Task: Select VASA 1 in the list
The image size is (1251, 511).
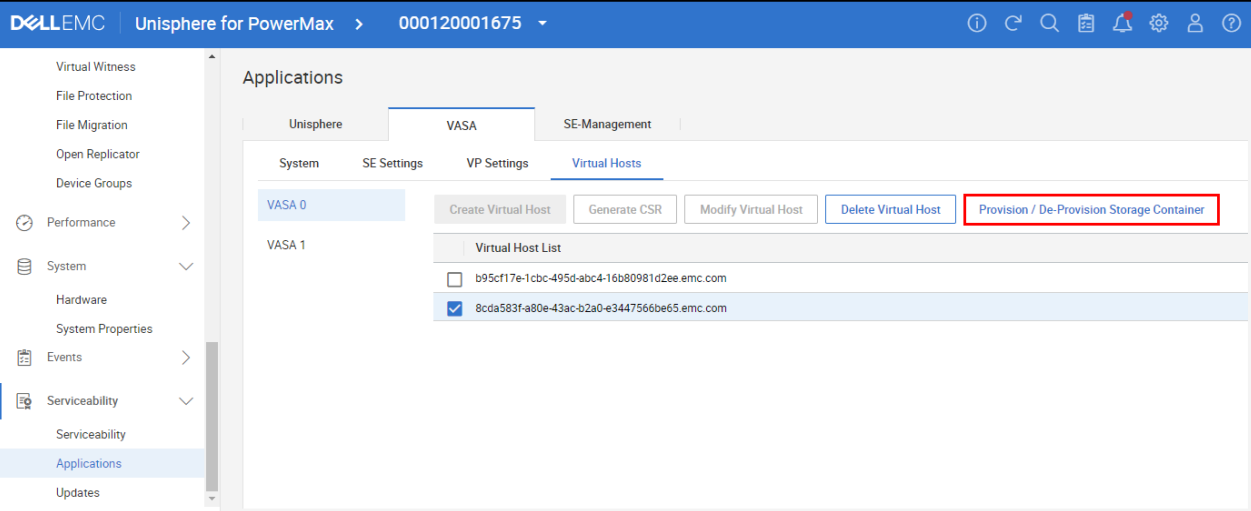Action: pyautogui.click(x=287, y=245)
